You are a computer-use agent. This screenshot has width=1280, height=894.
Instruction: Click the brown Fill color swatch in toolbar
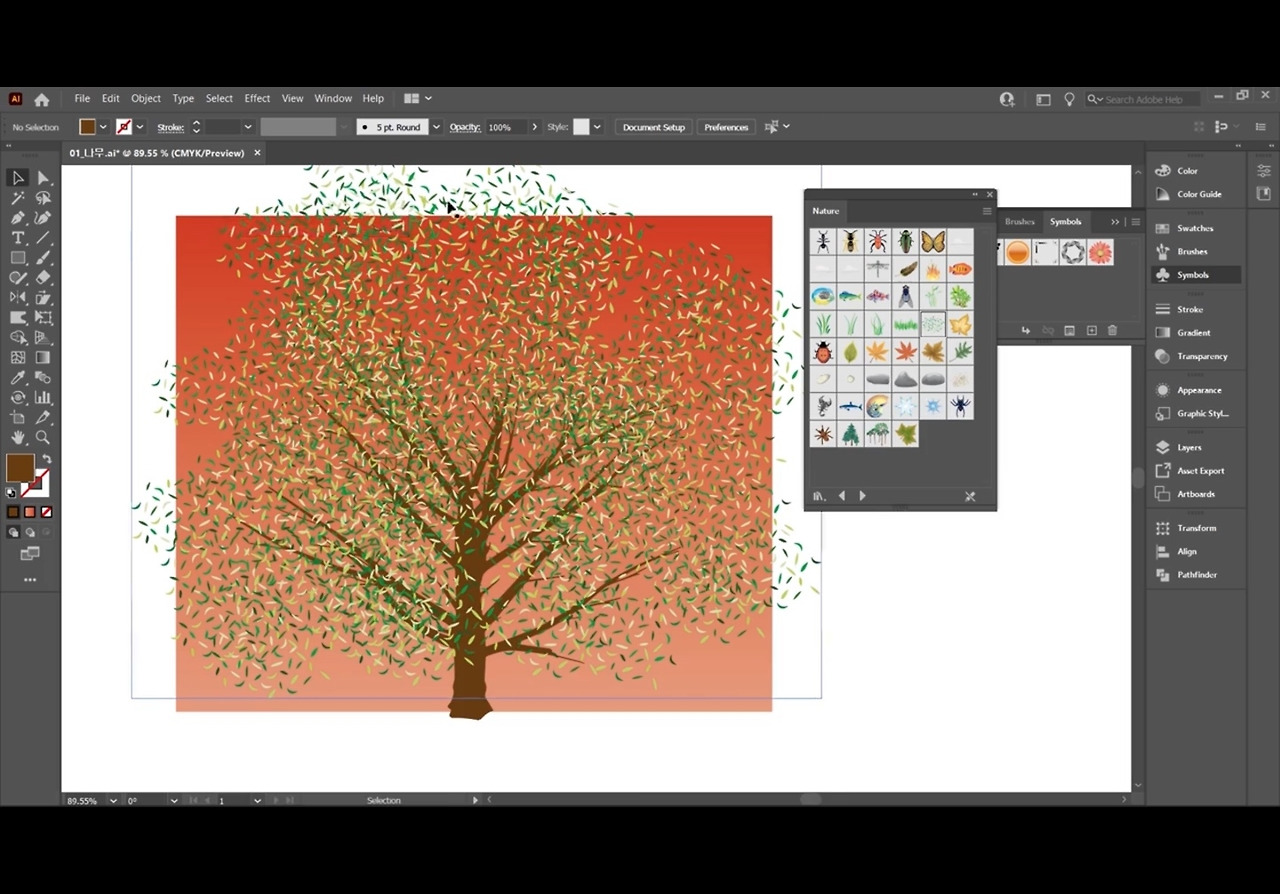[20, 468]
